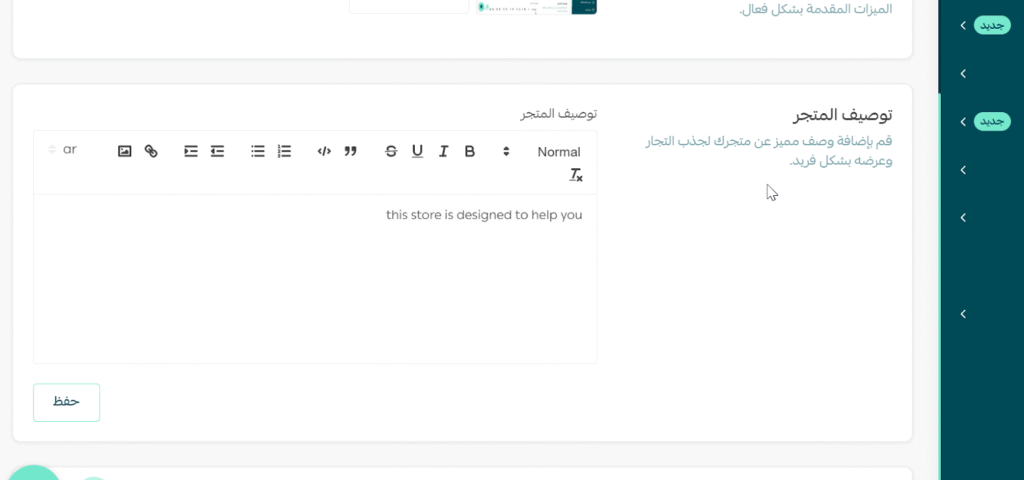Click inside the store description text area
1024x480 pixels.
[x=315, y=280]
